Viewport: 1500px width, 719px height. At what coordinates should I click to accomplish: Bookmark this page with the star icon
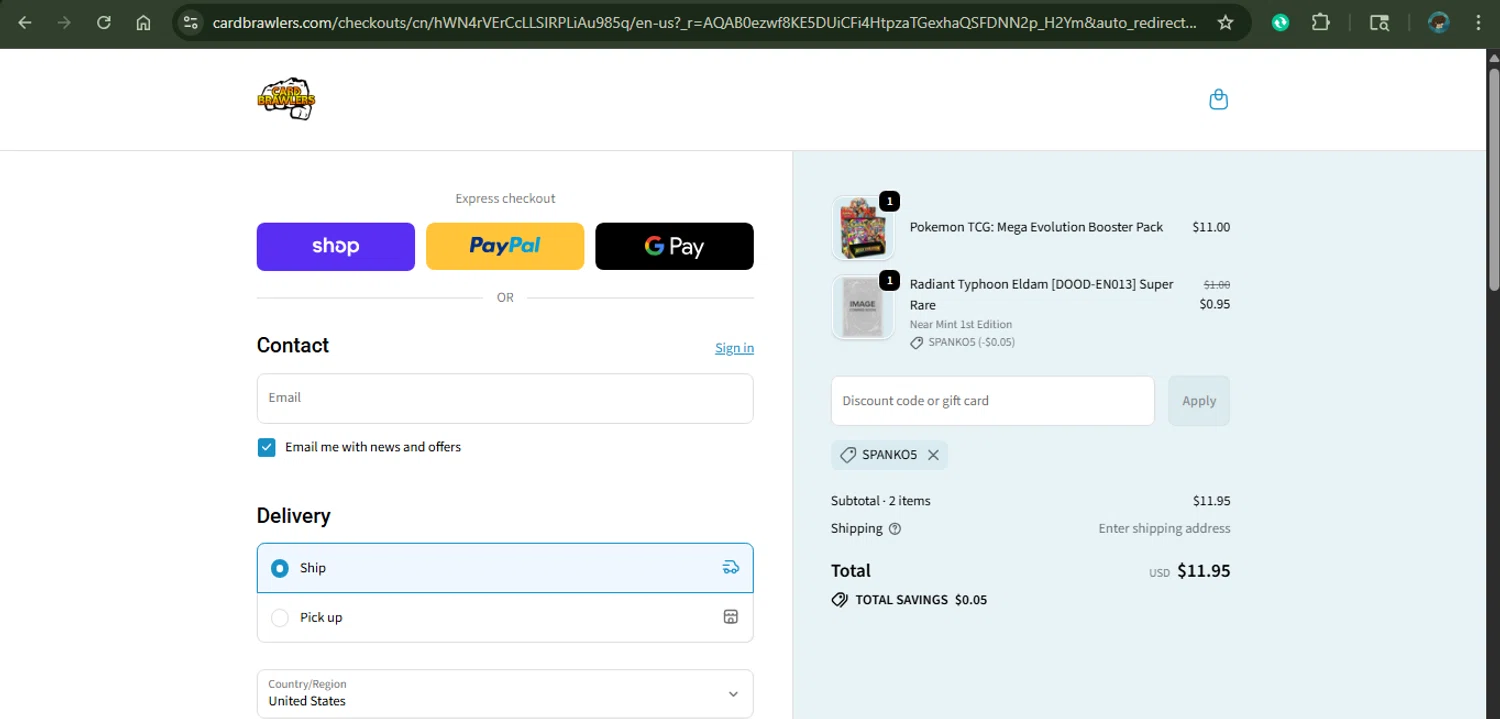(1225, 22)
